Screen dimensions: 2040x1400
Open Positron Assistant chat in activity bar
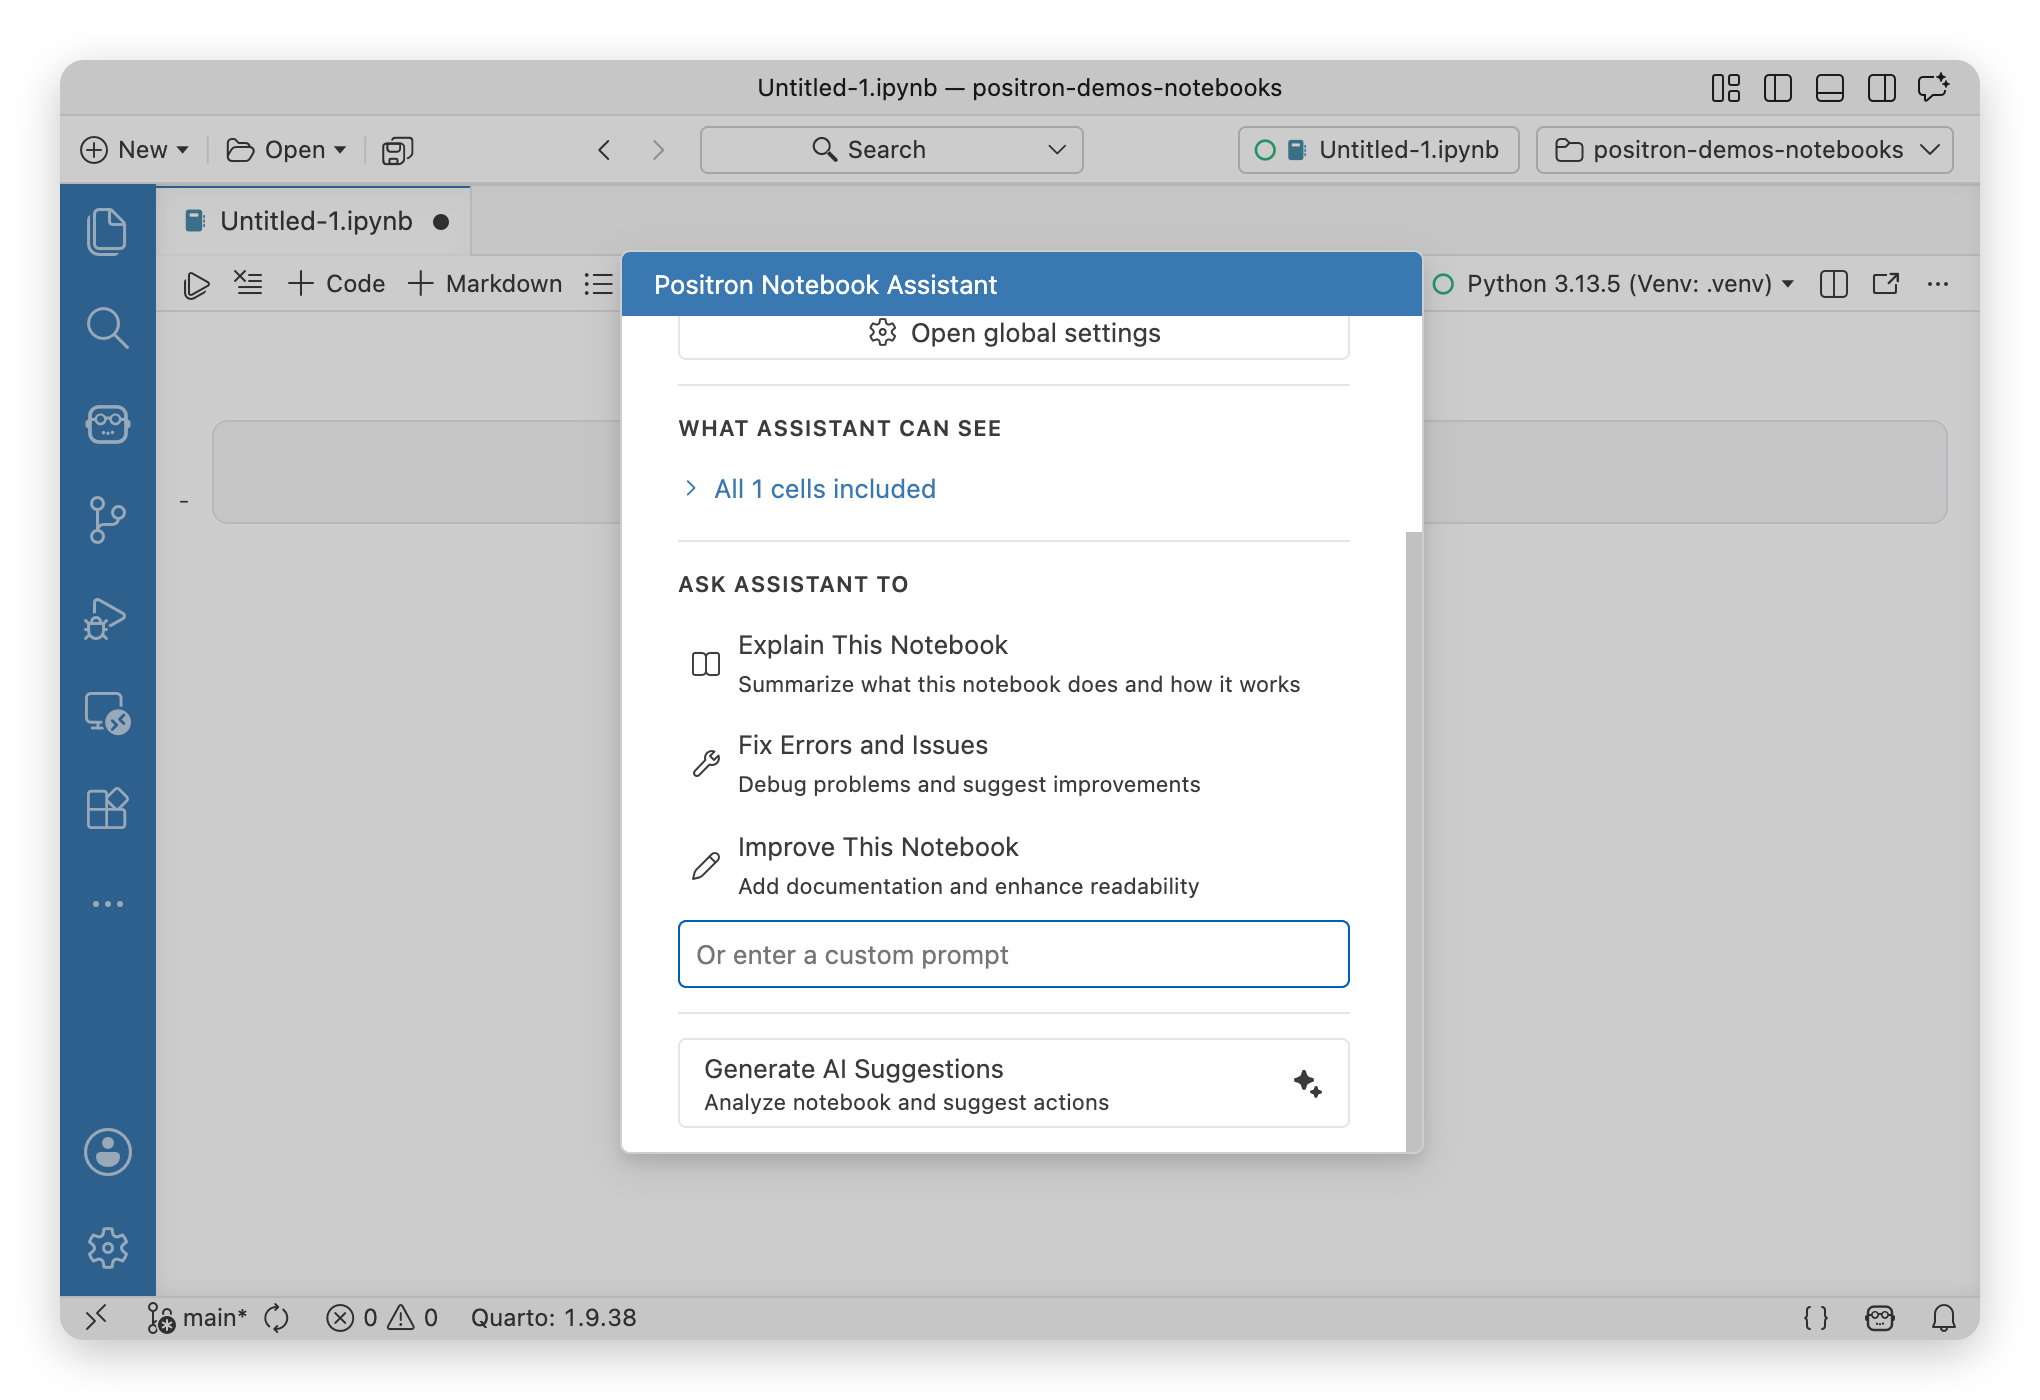107,424
